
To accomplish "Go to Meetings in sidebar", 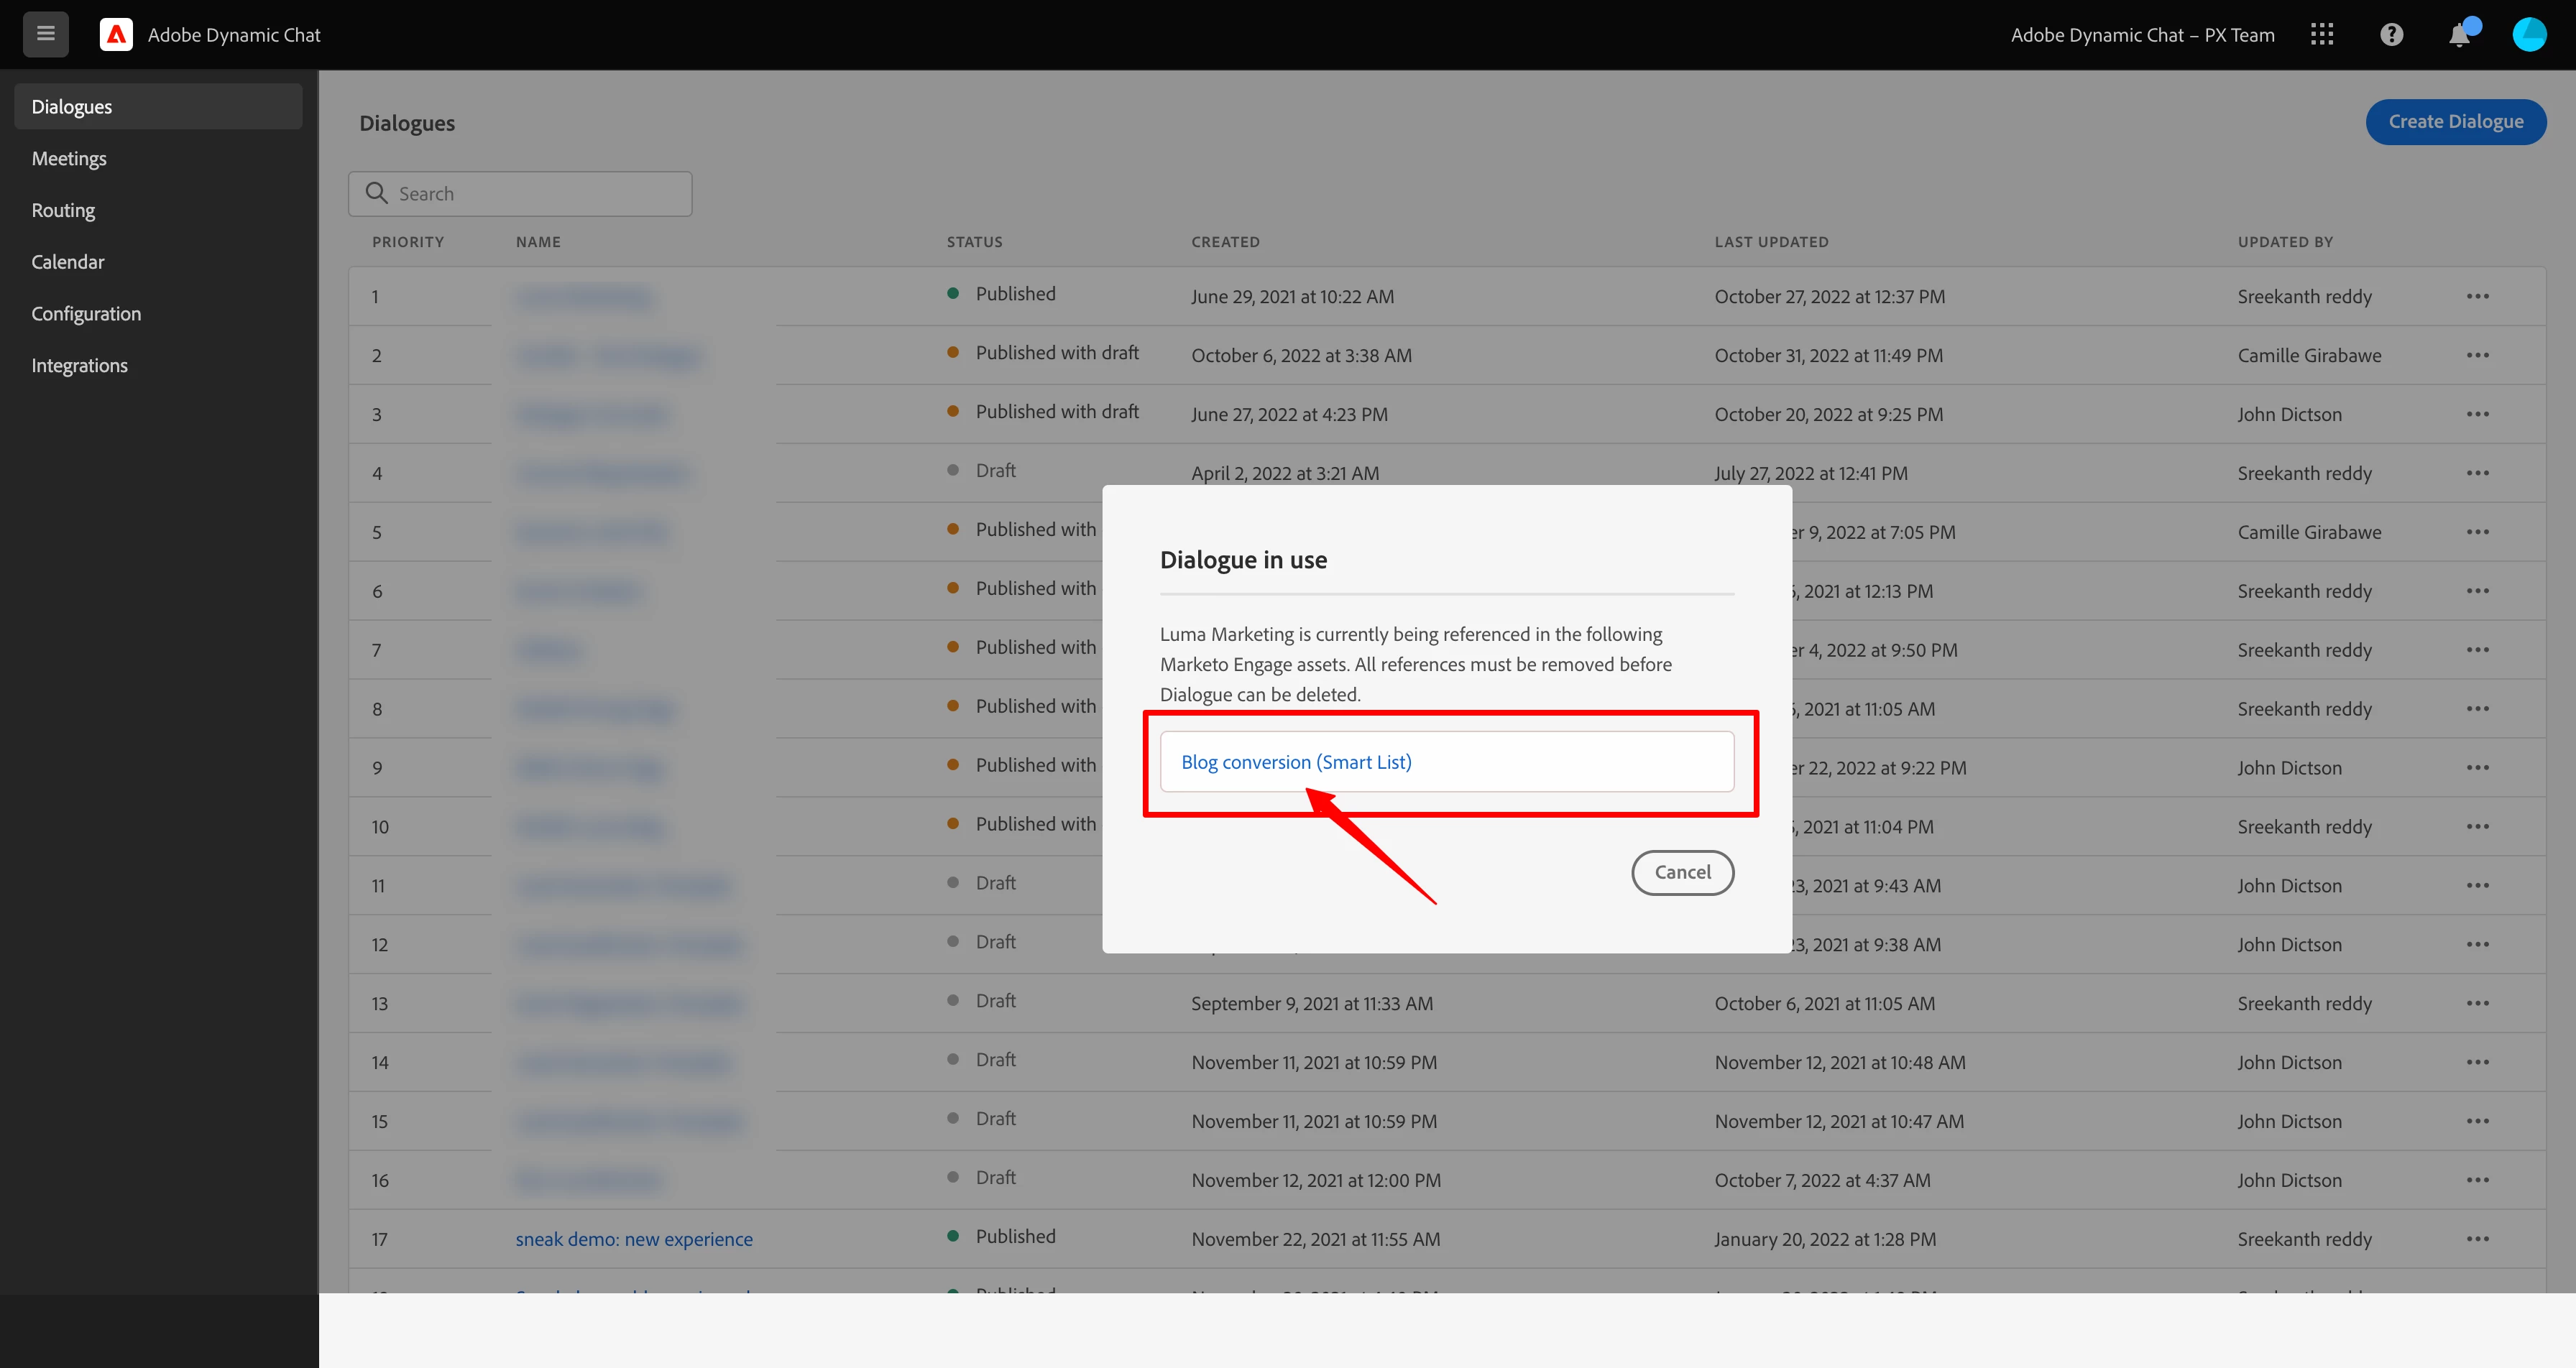I will coord(69,158).
